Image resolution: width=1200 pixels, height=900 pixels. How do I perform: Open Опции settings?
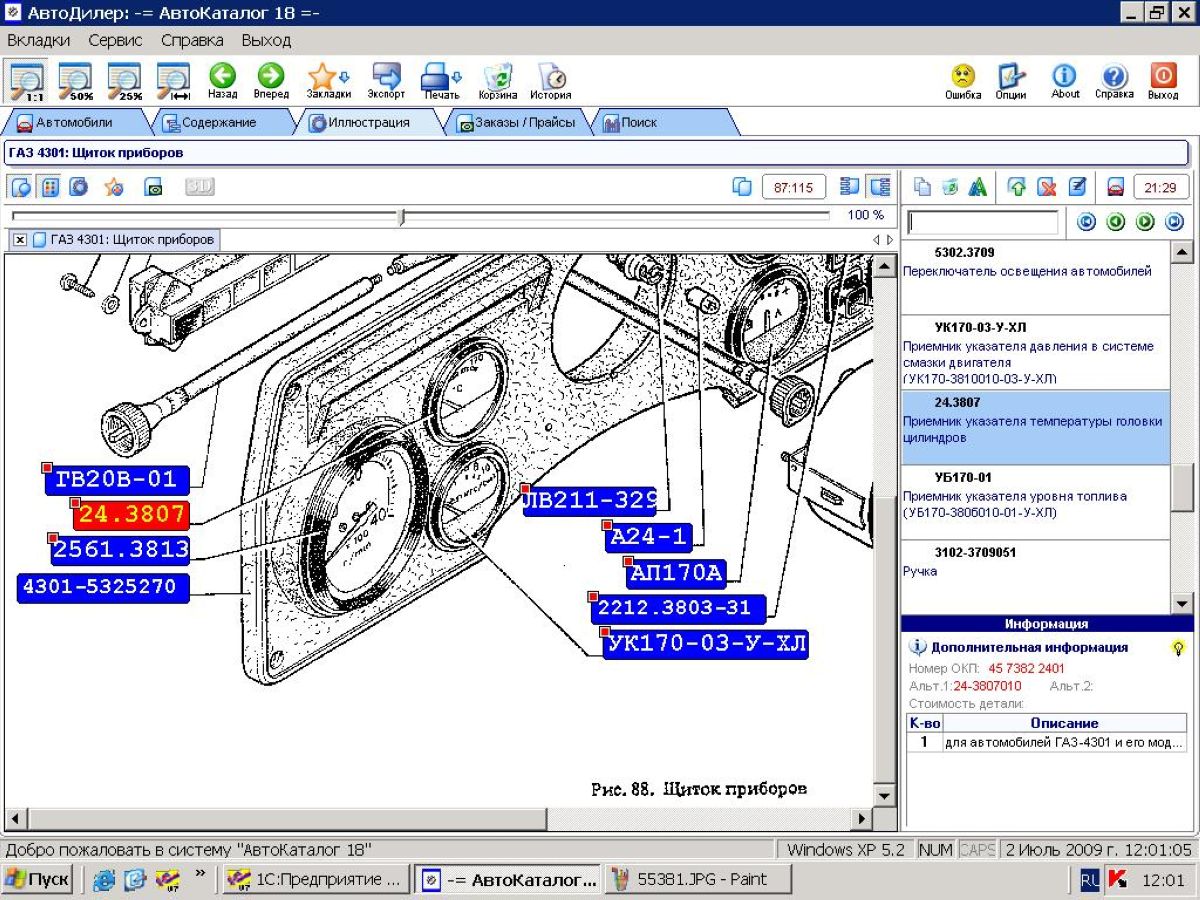point(1011,80)
